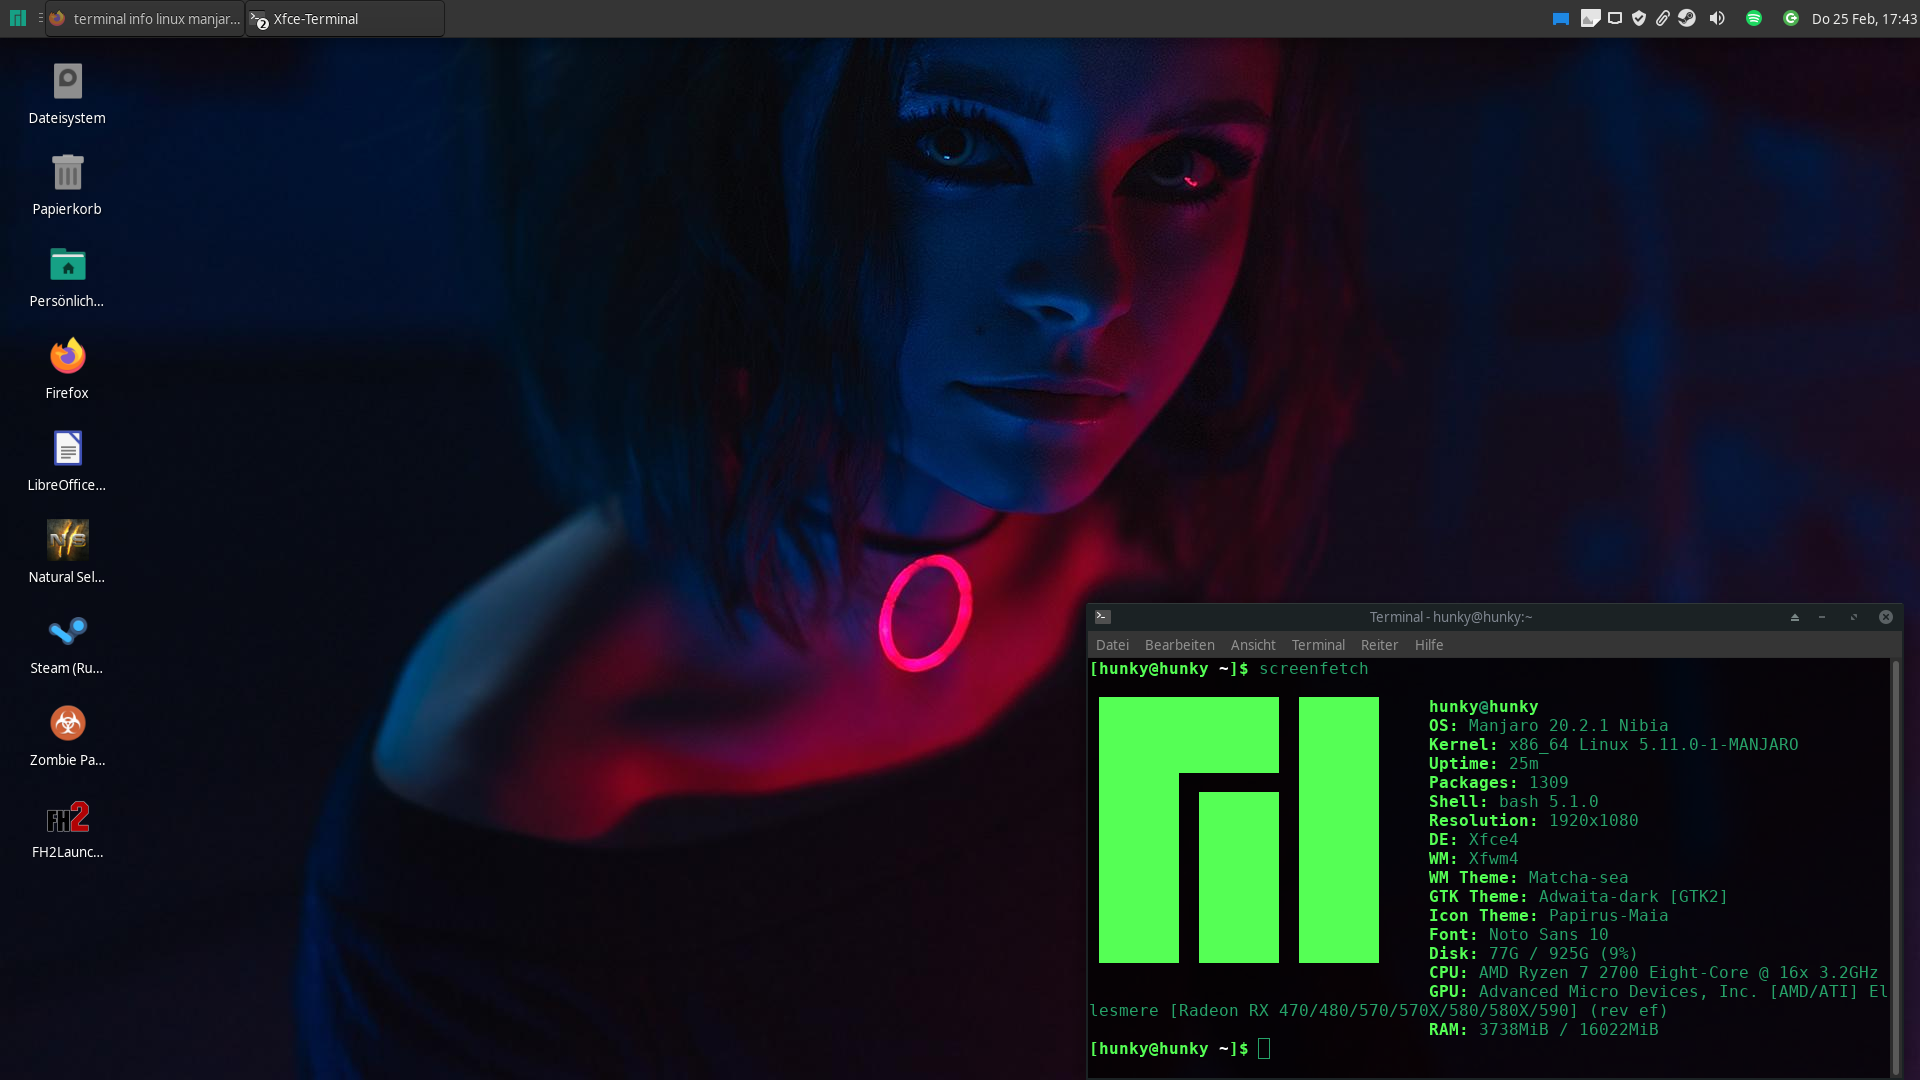This screenshot has height=1080, width=1920.
Task: Open the Datei menu in Terminal
Action: pyautogui.click(x=1112, y=645)
